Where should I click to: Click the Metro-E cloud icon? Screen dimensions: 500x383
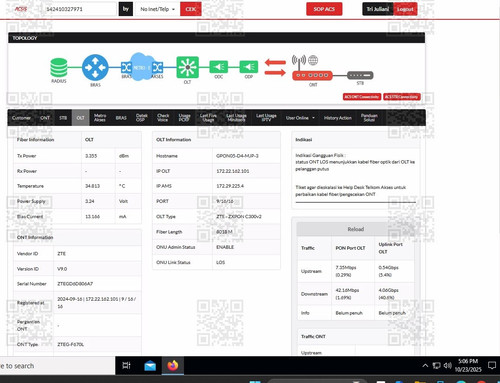coord(142,67)
